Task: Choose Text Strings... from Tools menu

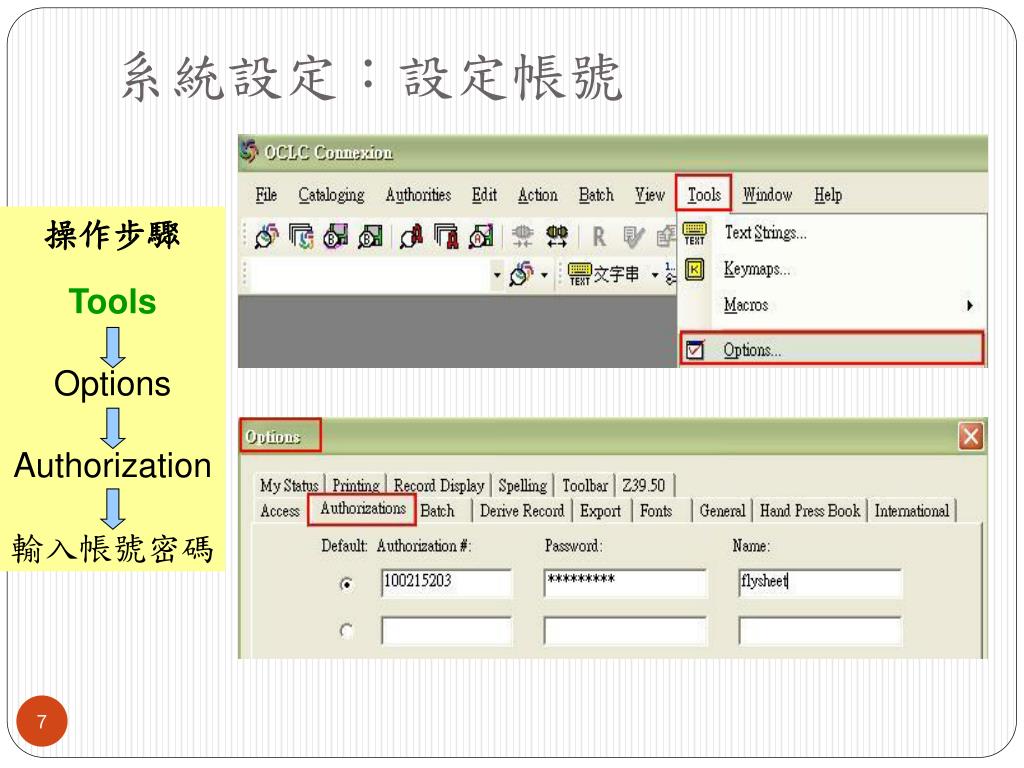Action: tap(833, 233)
